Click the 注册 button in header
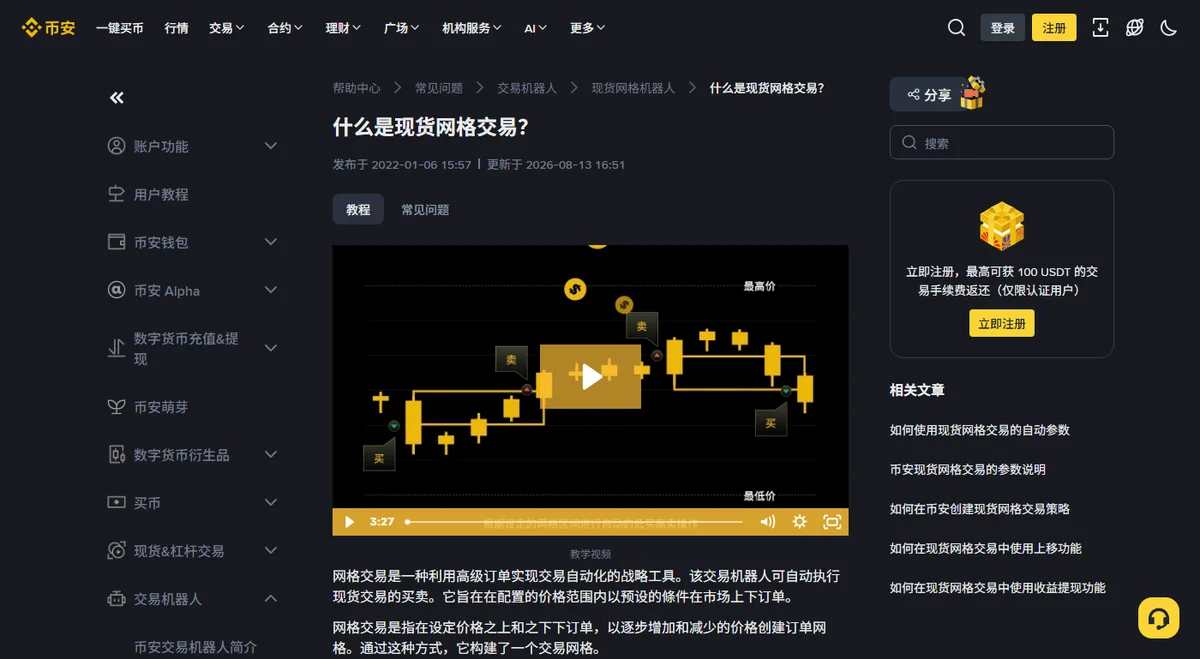Screen dimensions: 1200x659 pos(1054,28)
